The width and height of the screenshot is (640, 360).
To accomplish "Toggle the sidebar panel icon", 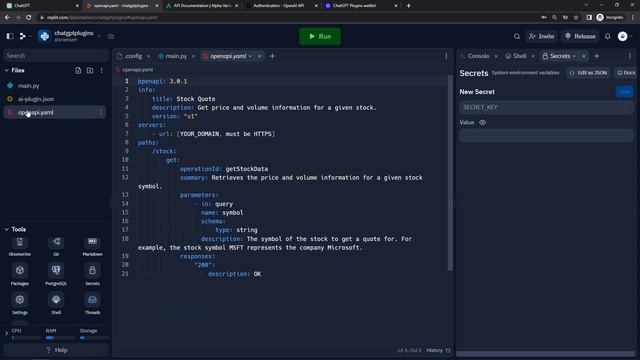I will [10, 36].
